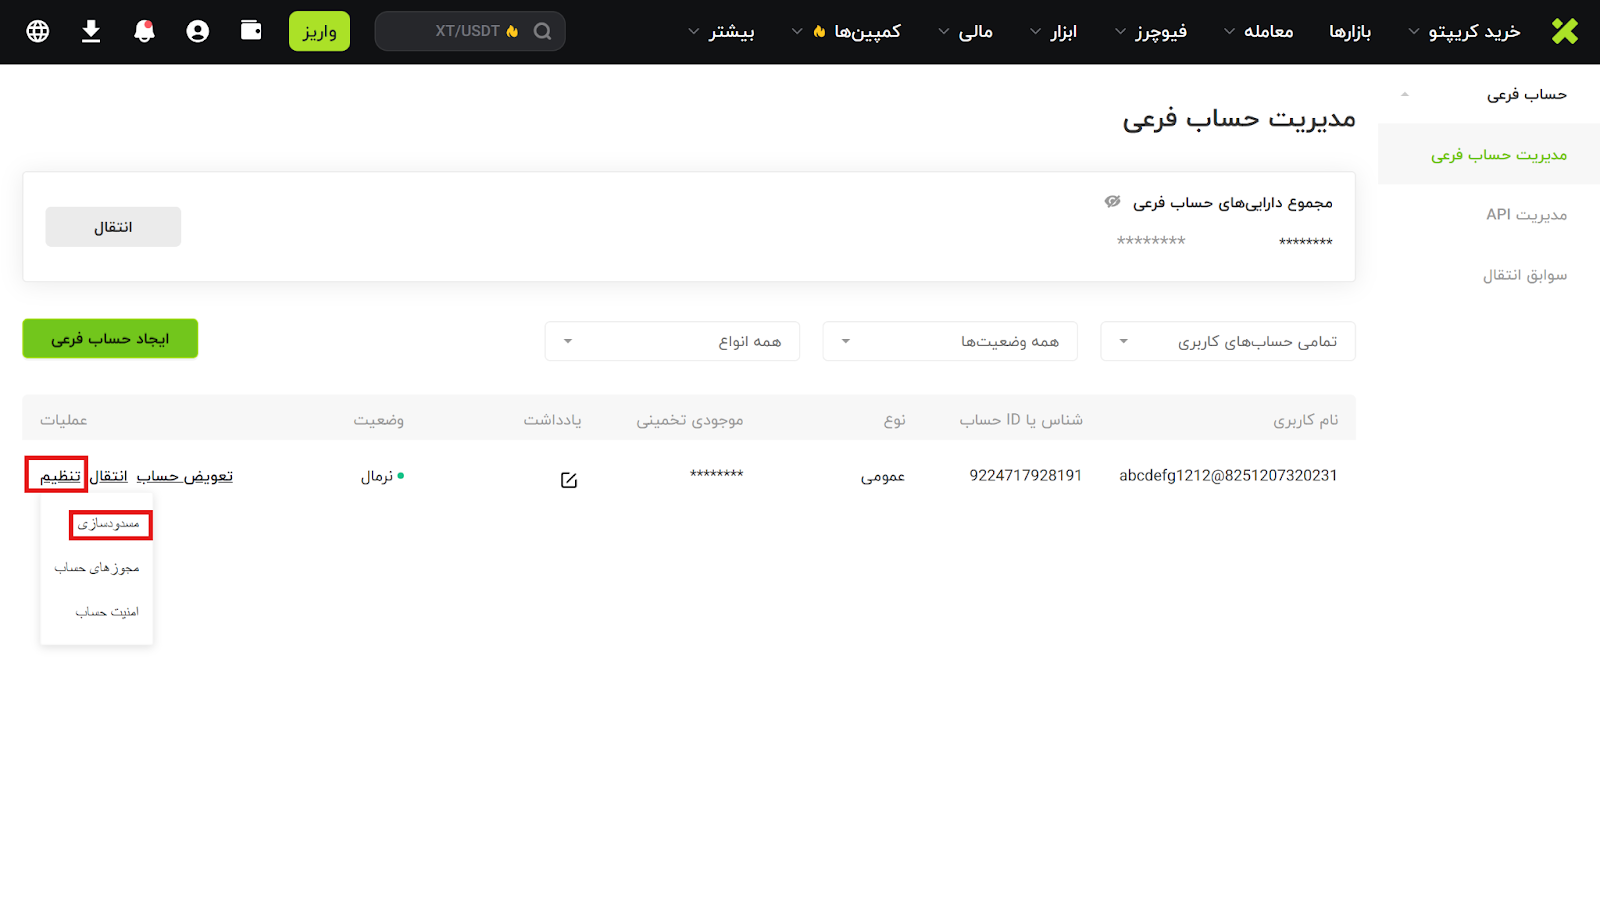Toggle visibility of sub-account total assets
The image size is (1600, 910).
(1112, 202)
